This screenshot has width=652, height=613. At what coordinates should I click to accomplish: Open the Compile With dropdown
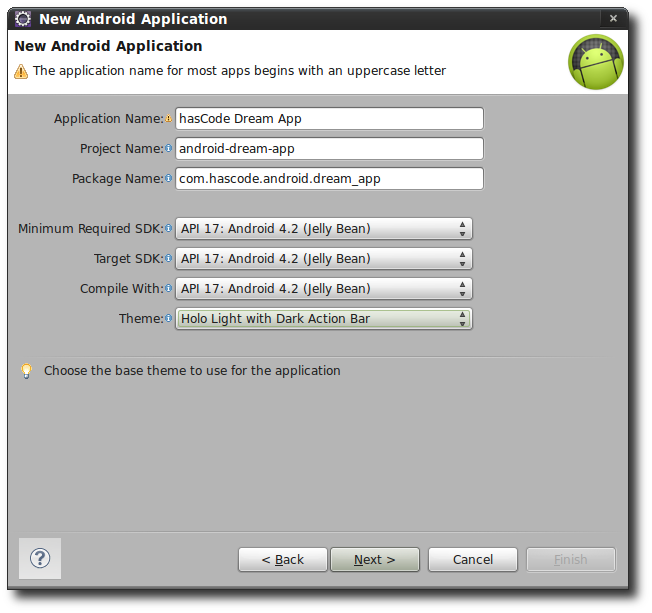(323, 289)
